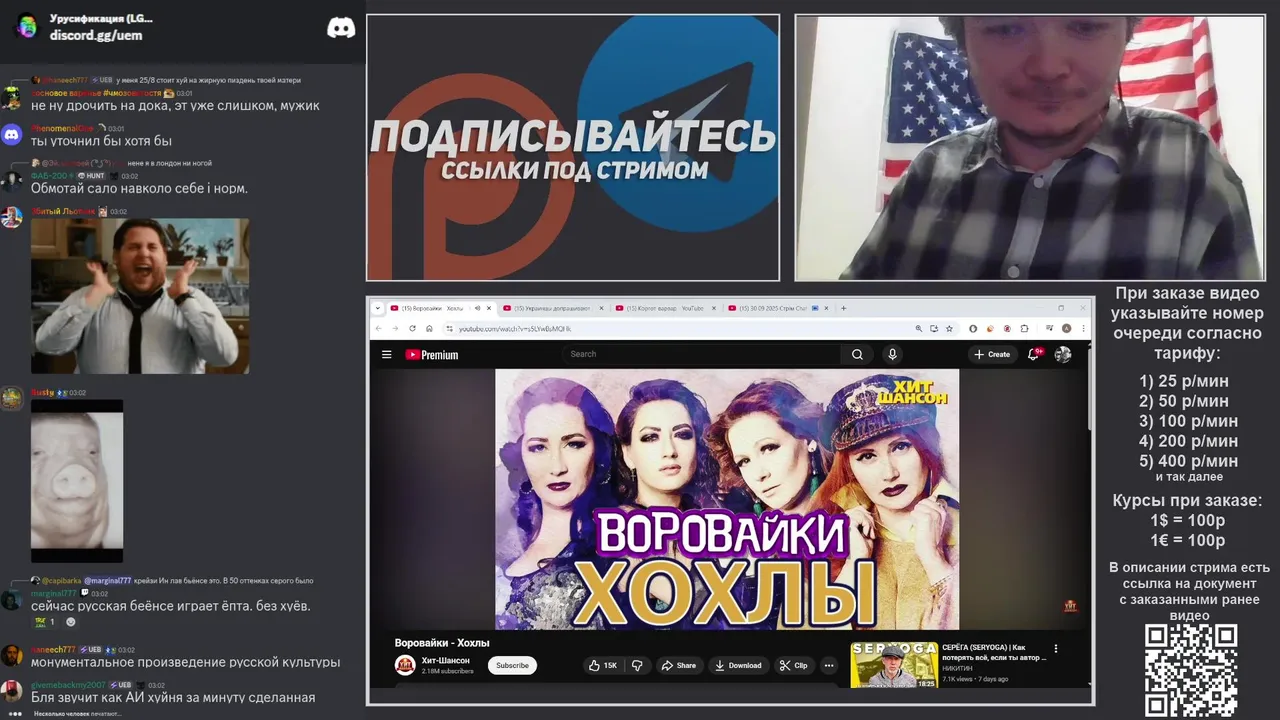
Task: Open site information icon in address bar
Action: (x=449, y=328)
